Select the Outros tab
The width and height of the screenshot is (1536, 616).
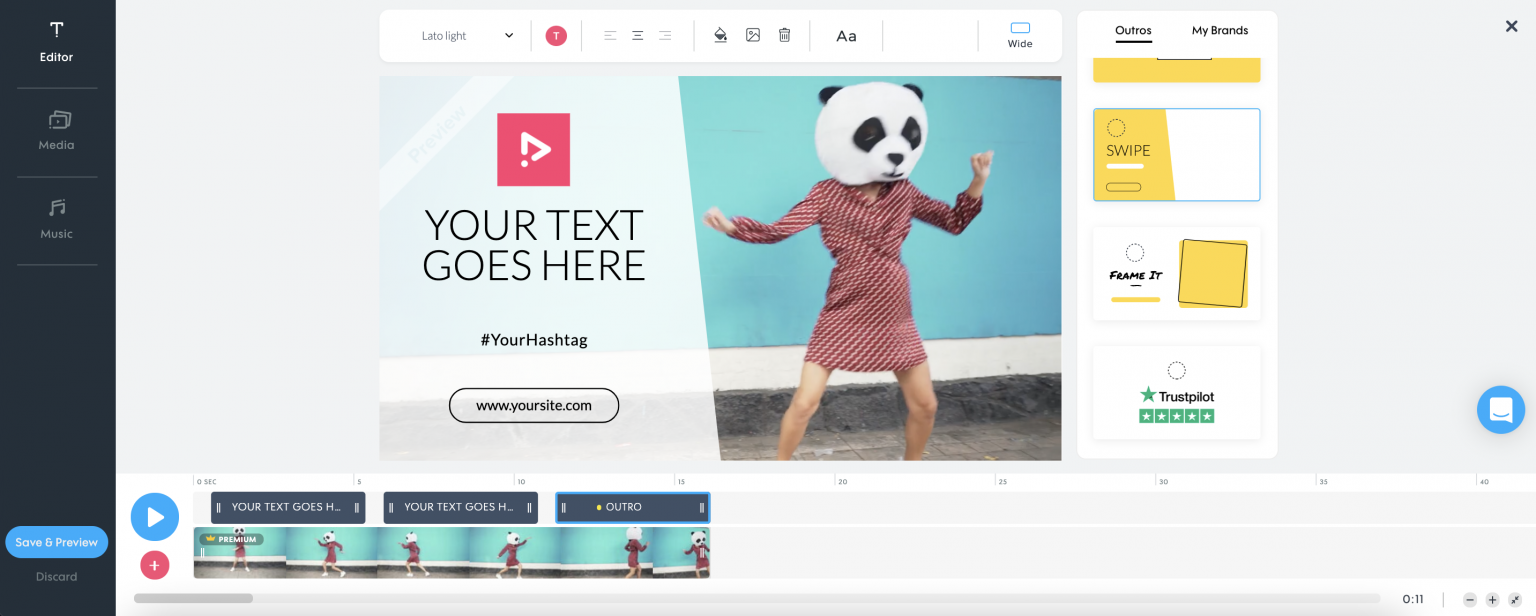click(1133, 31)
